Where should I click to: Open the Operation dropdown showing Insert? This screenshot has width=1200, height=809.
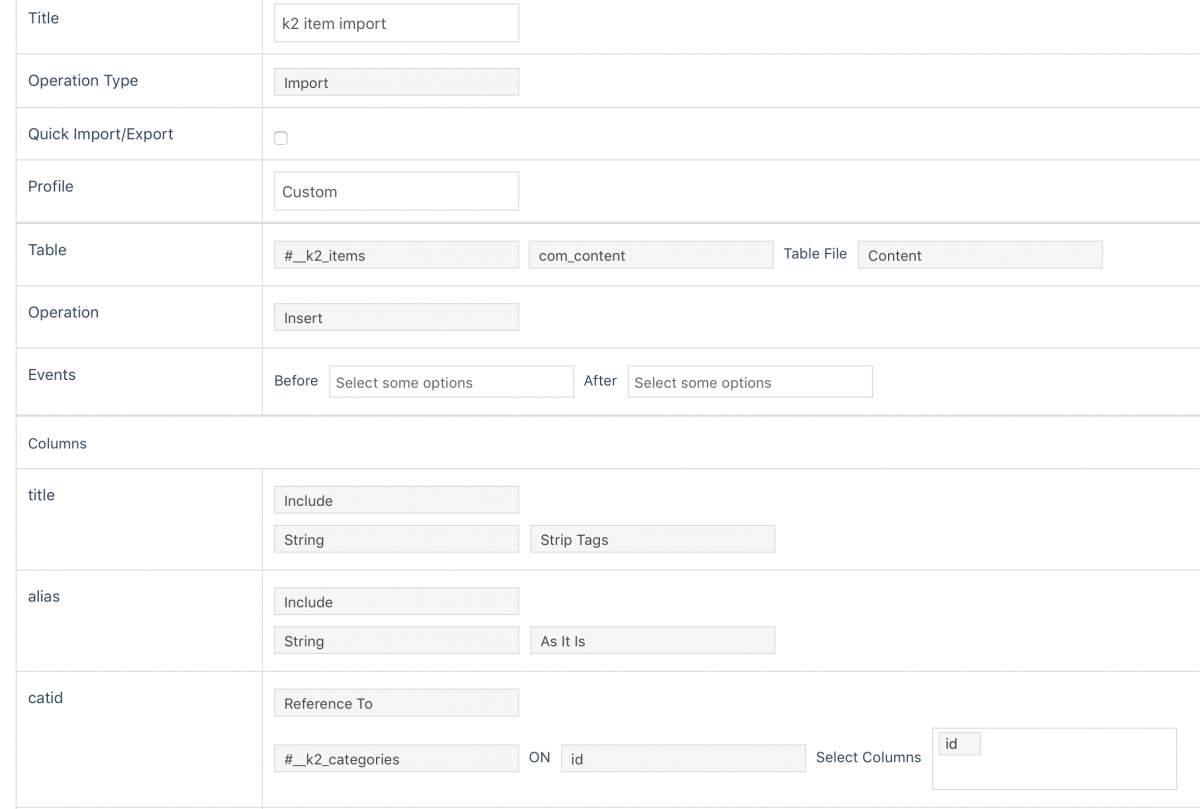pyautogui.click(x=396, y=317)
